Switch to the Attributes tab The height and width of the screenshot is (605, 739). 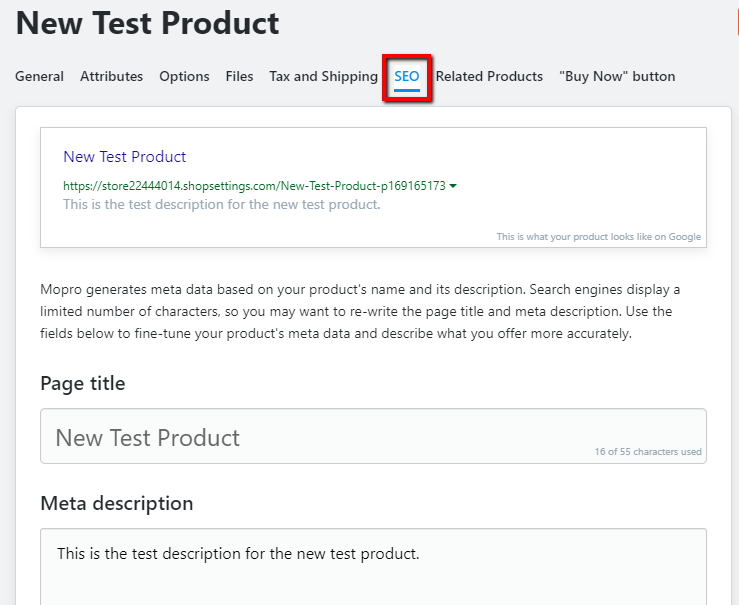[111, 76]
